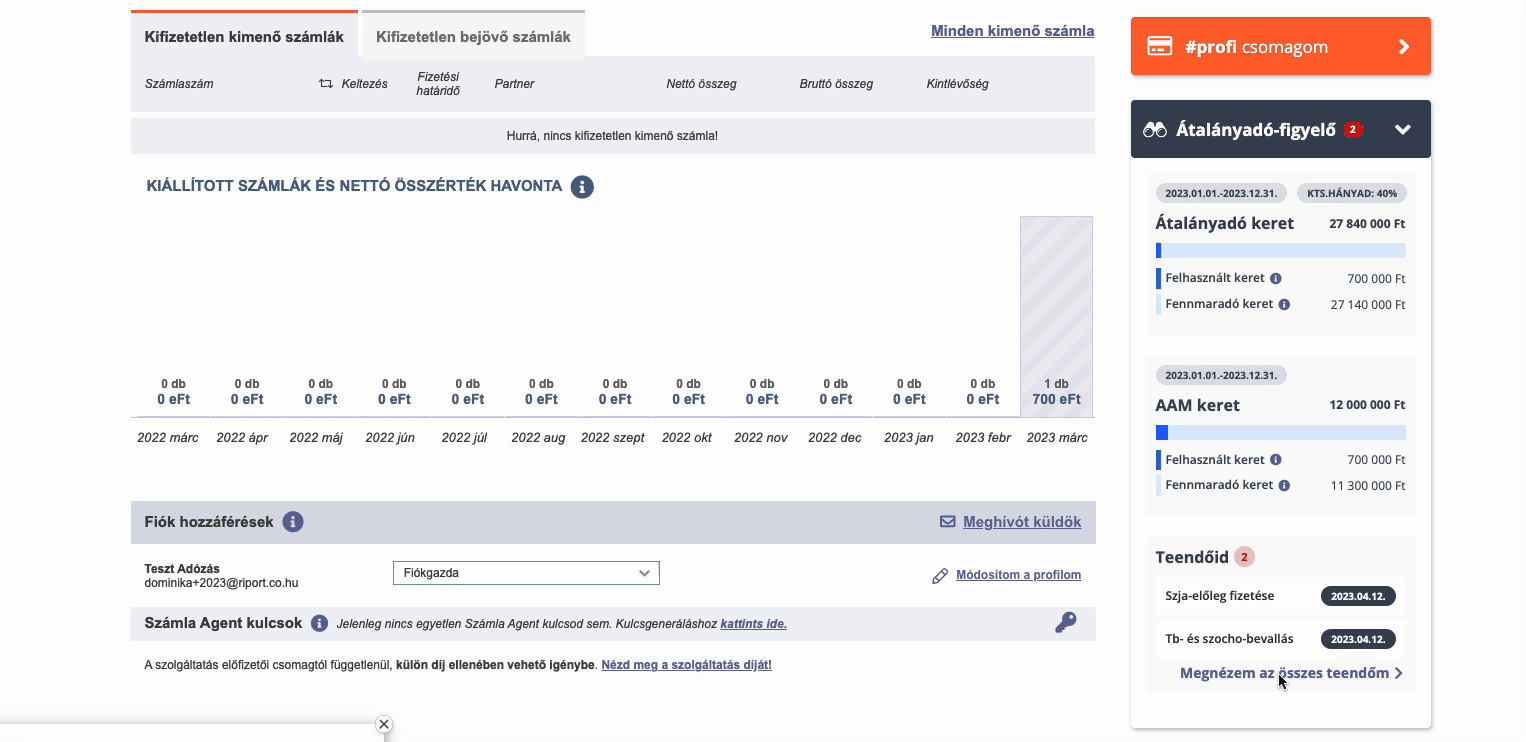
Task: Show info for Átalányadó Felhasznált keret
Action: coord(1276,279)
